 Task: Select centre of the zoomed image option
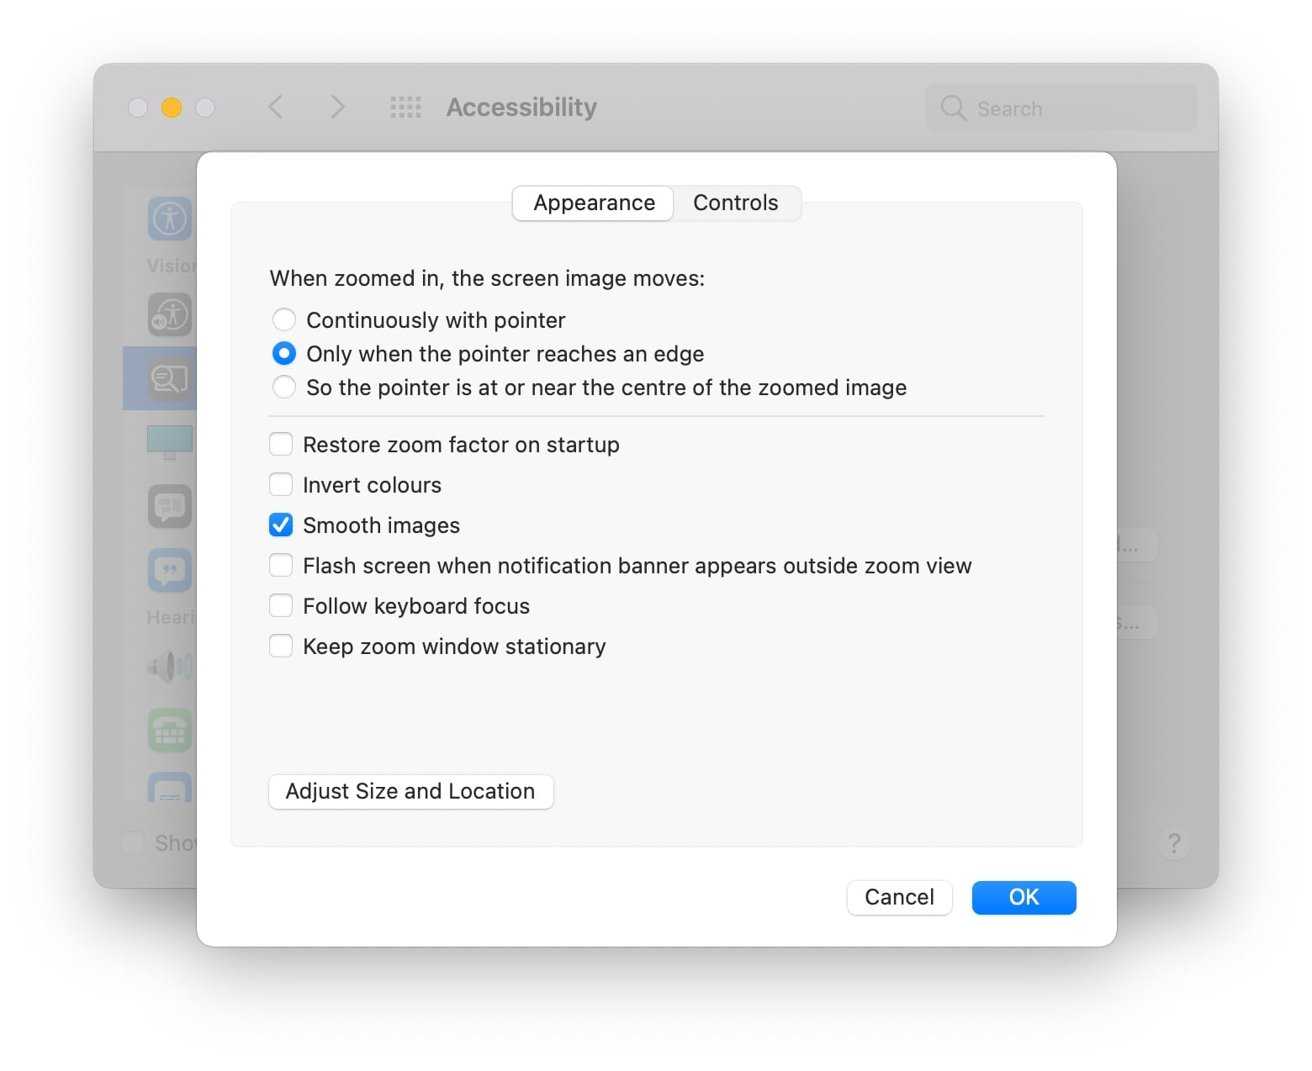point(284,387)
